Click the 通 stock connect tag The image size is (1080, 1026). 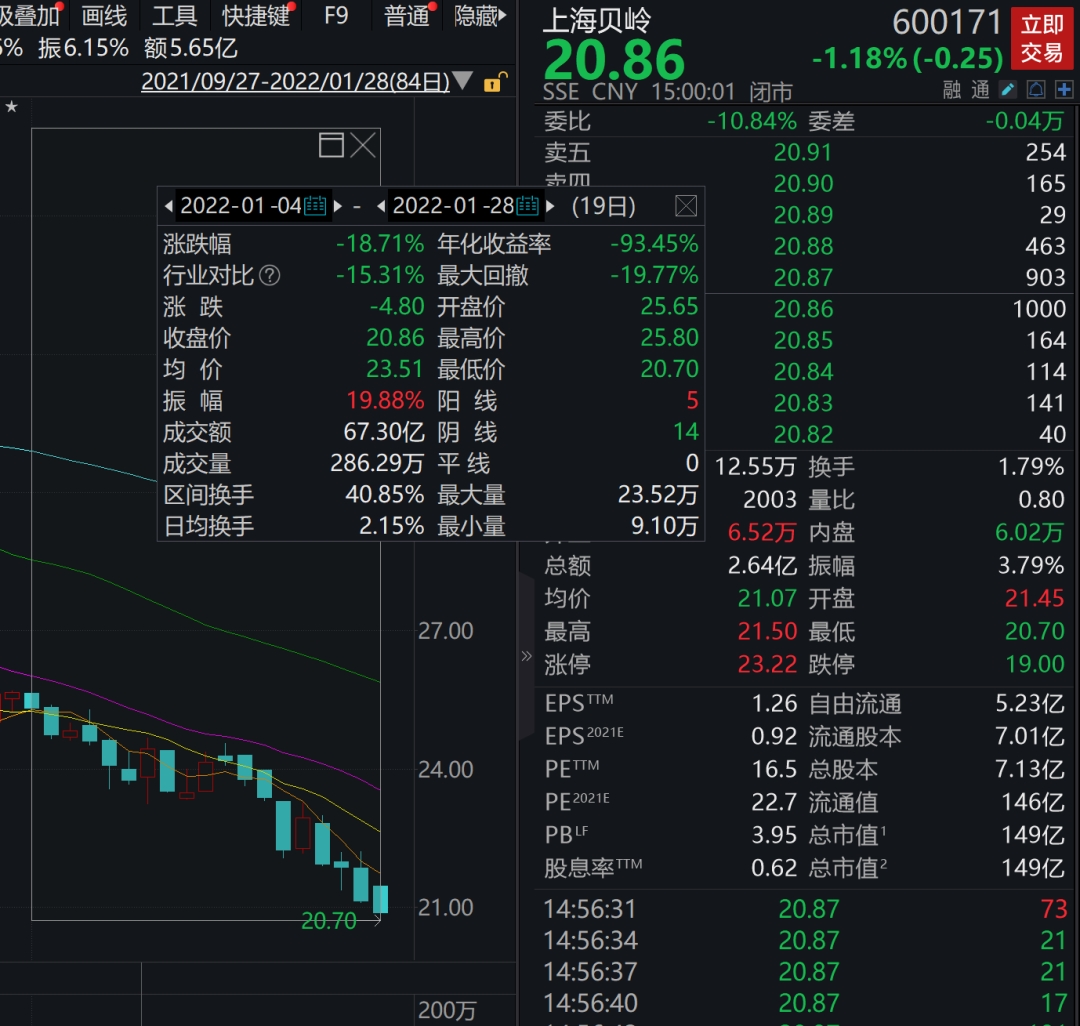(980, 90)
